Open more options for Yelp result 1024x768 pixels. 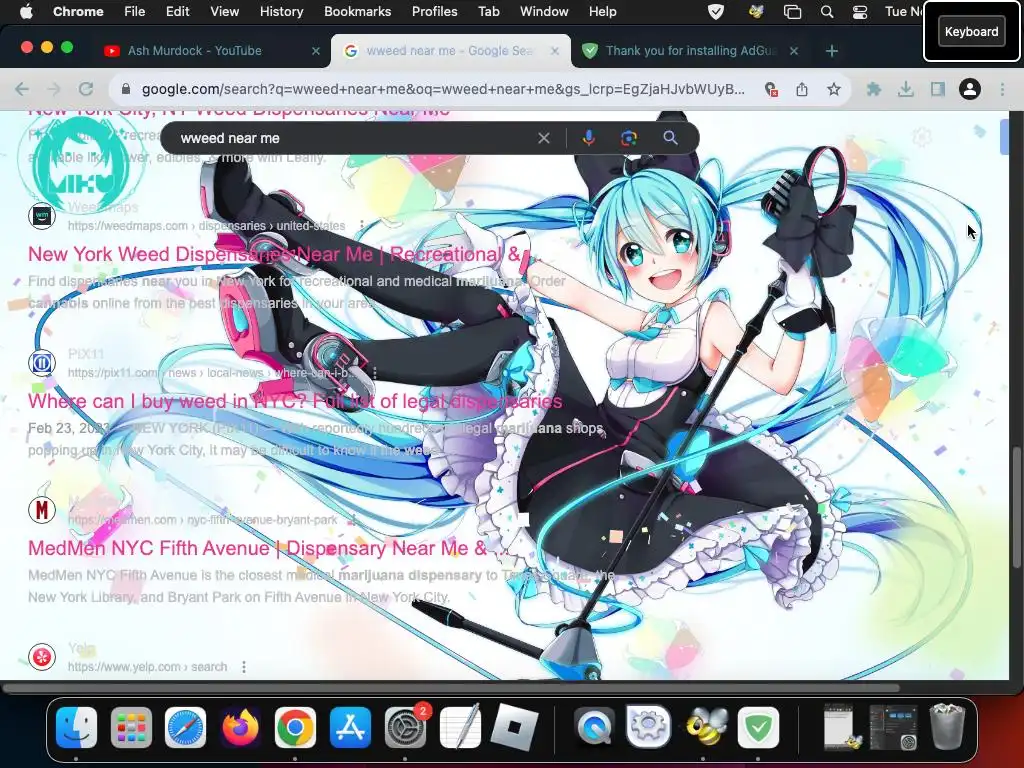244,667
